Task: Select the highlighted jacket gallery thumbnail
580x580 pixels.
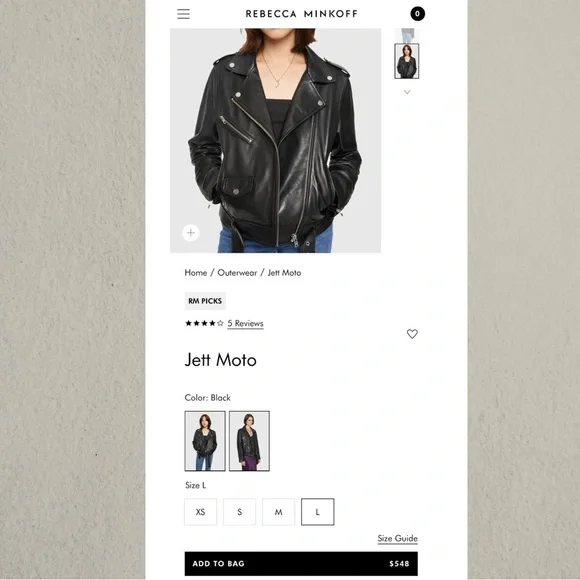Action: 407,61
